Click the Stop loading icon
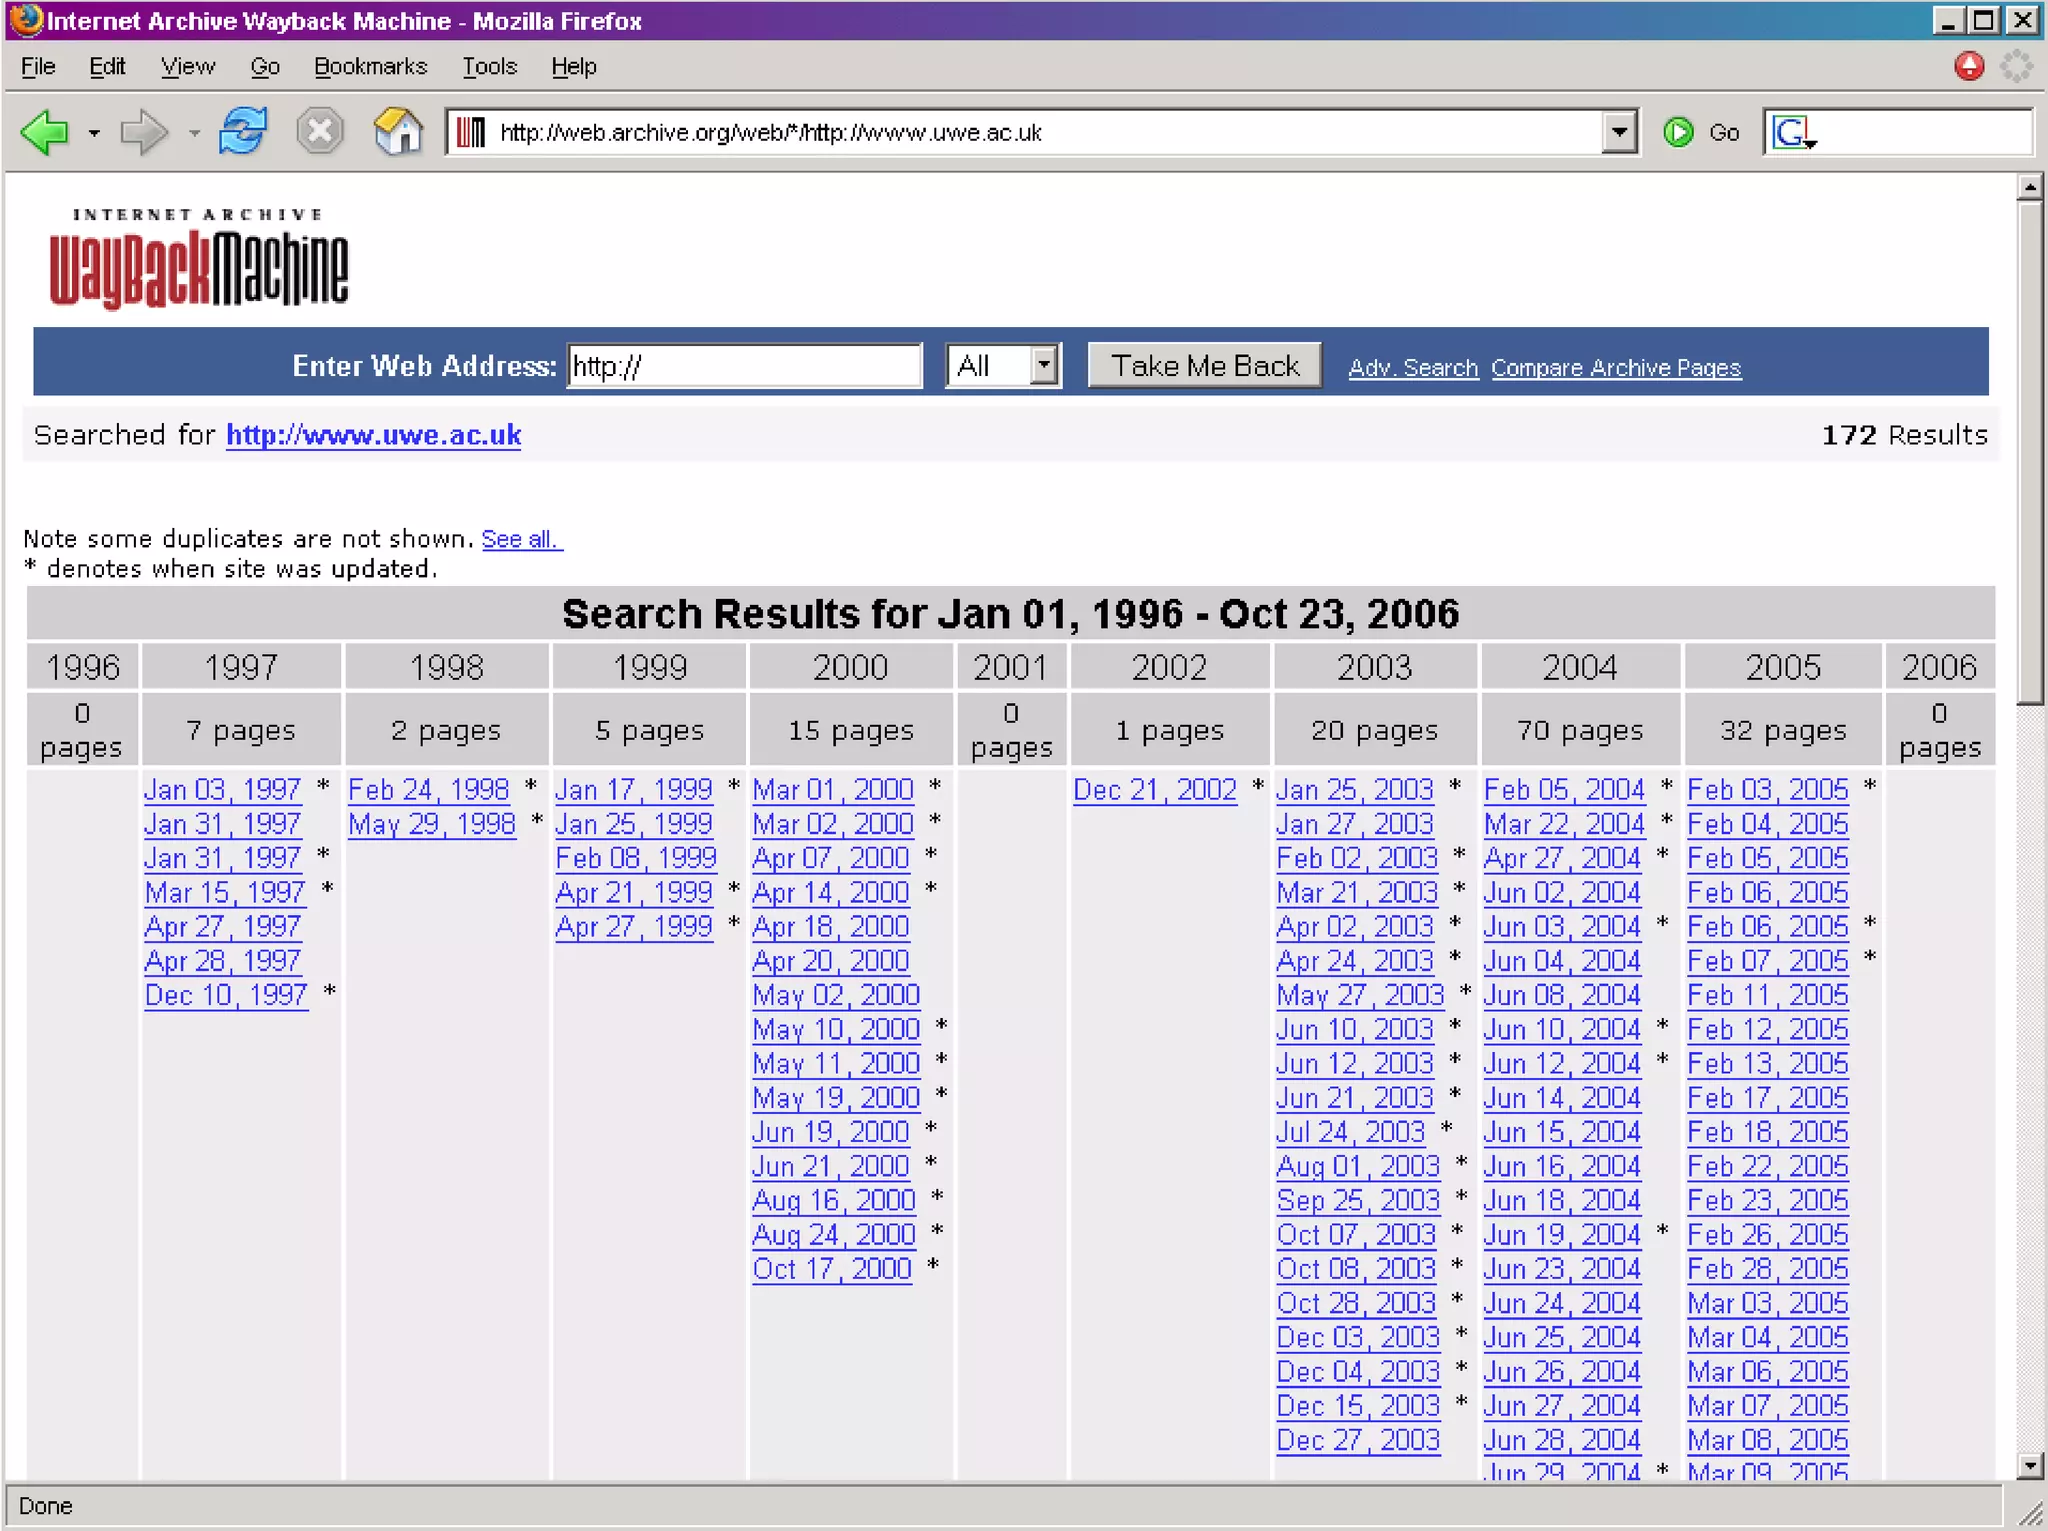The width and height of the screenshot is (2048, 1531). 320,132
